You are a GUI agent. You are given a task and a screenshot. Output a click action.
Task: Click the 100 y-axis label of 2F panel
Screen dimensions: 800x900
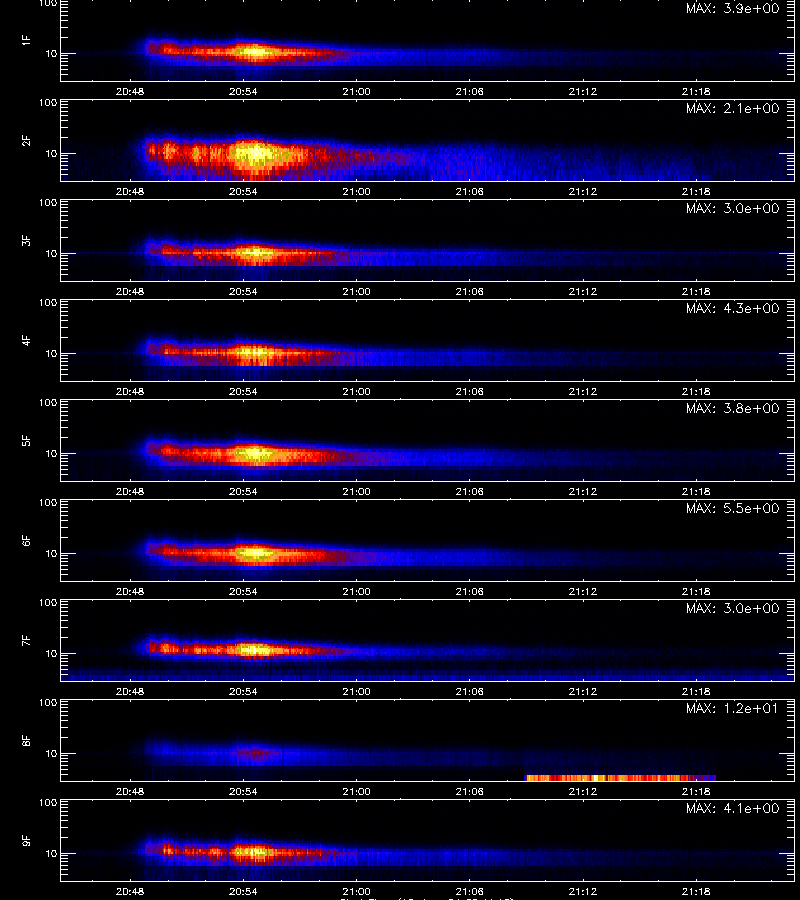pos(48,103)
